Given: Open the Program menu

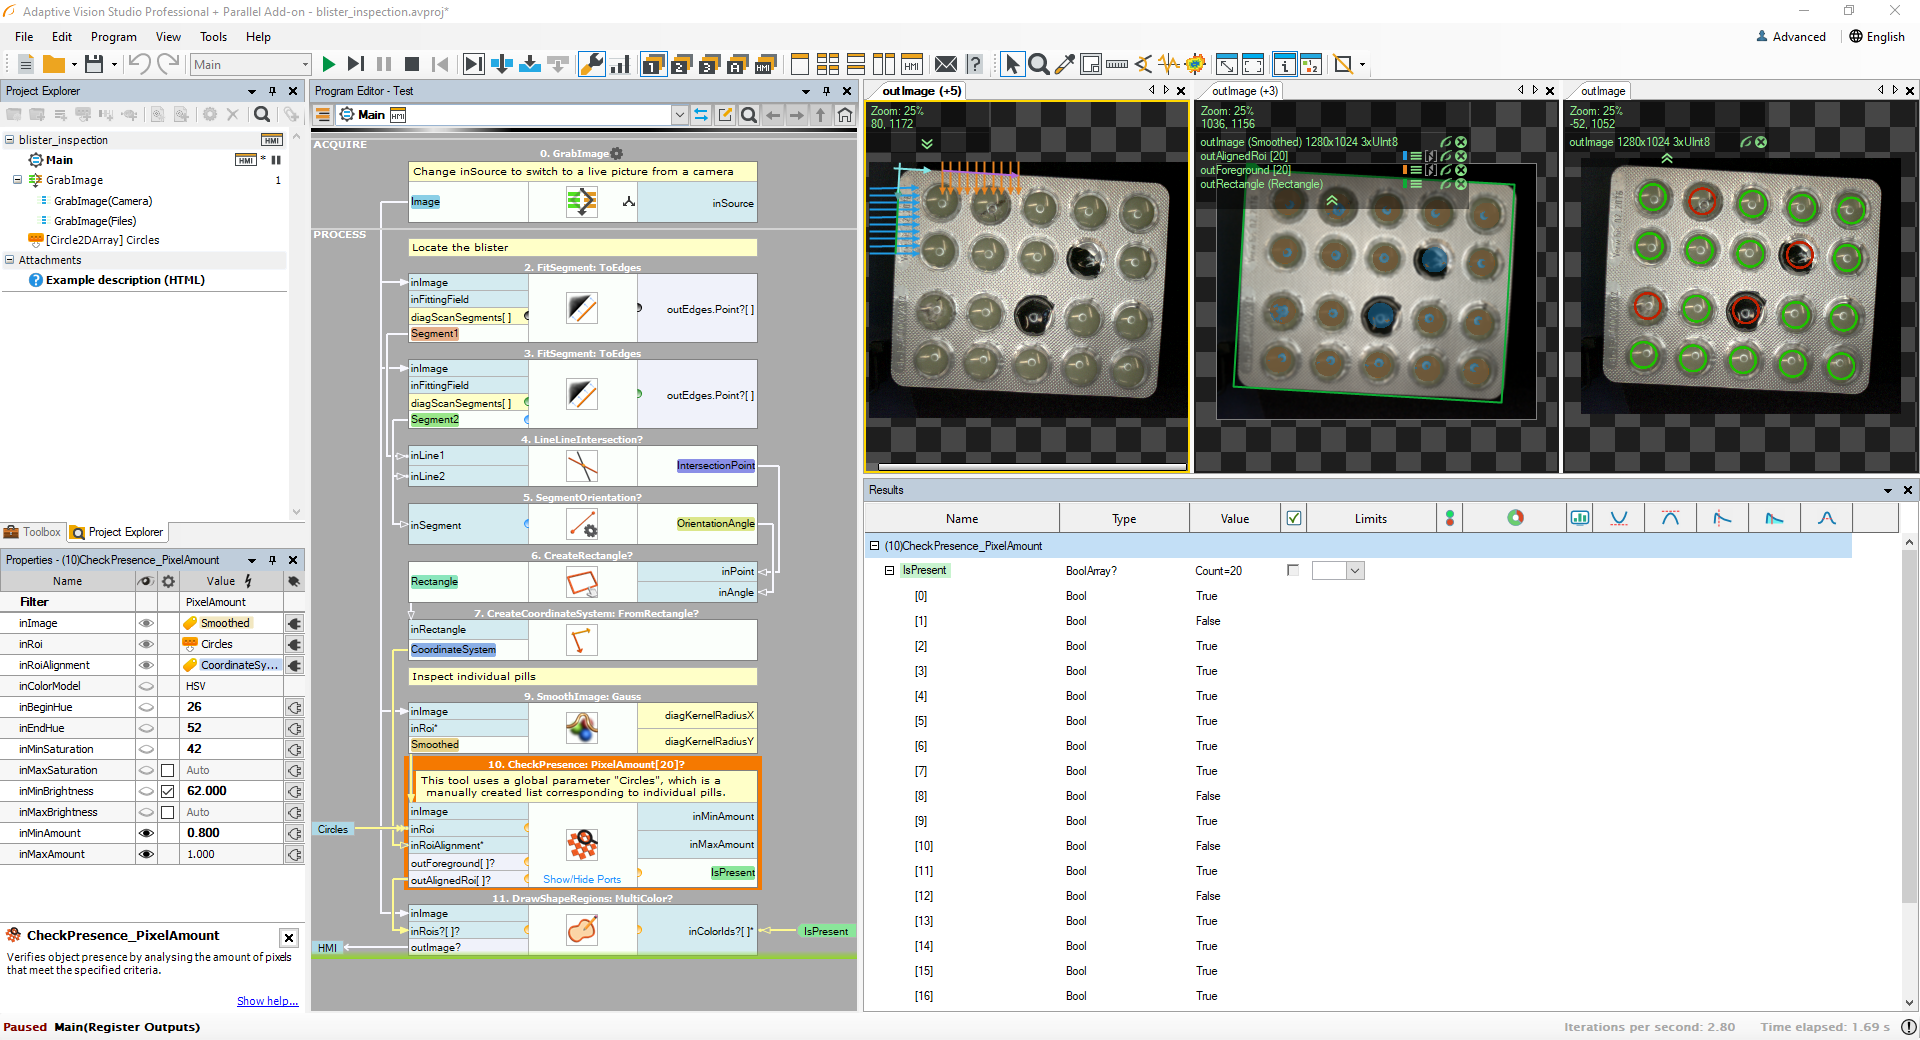Looking at the screenshot, I should coord(113,37).
